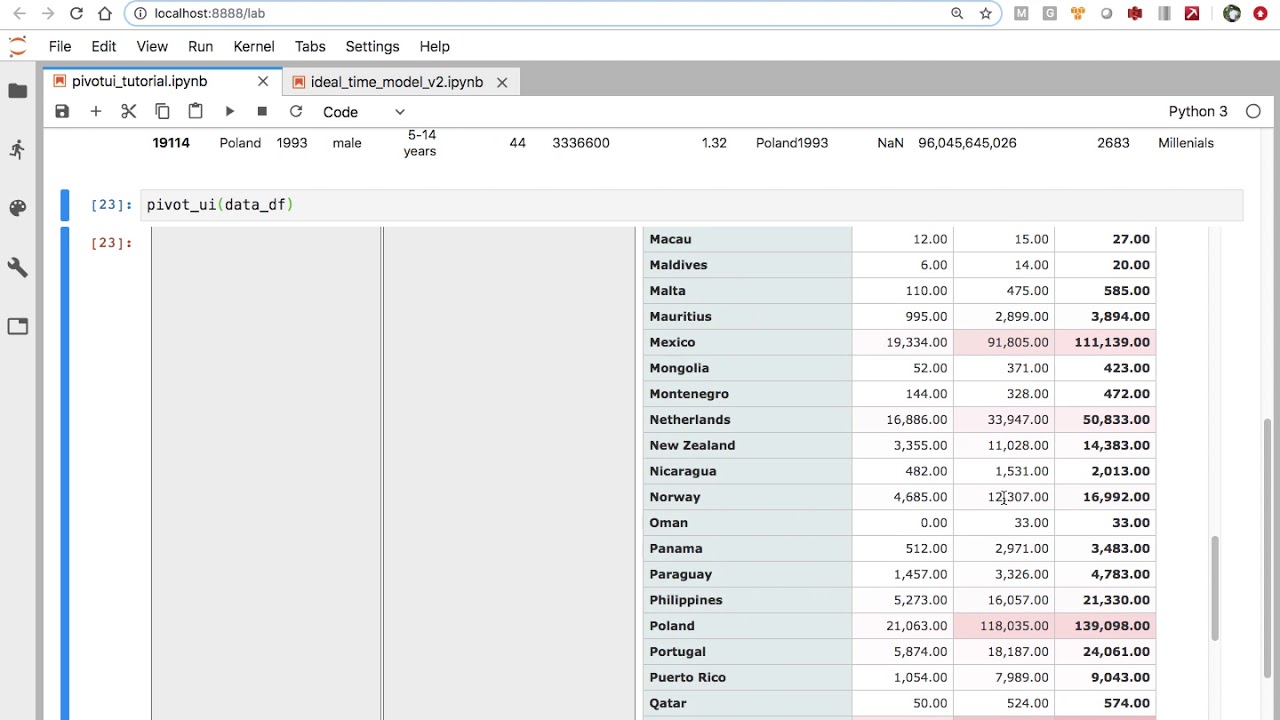The image size is (1280, 720).
Task: Close the ideal_time_model_v2.ipynb tab
Action: pos(502,82)
